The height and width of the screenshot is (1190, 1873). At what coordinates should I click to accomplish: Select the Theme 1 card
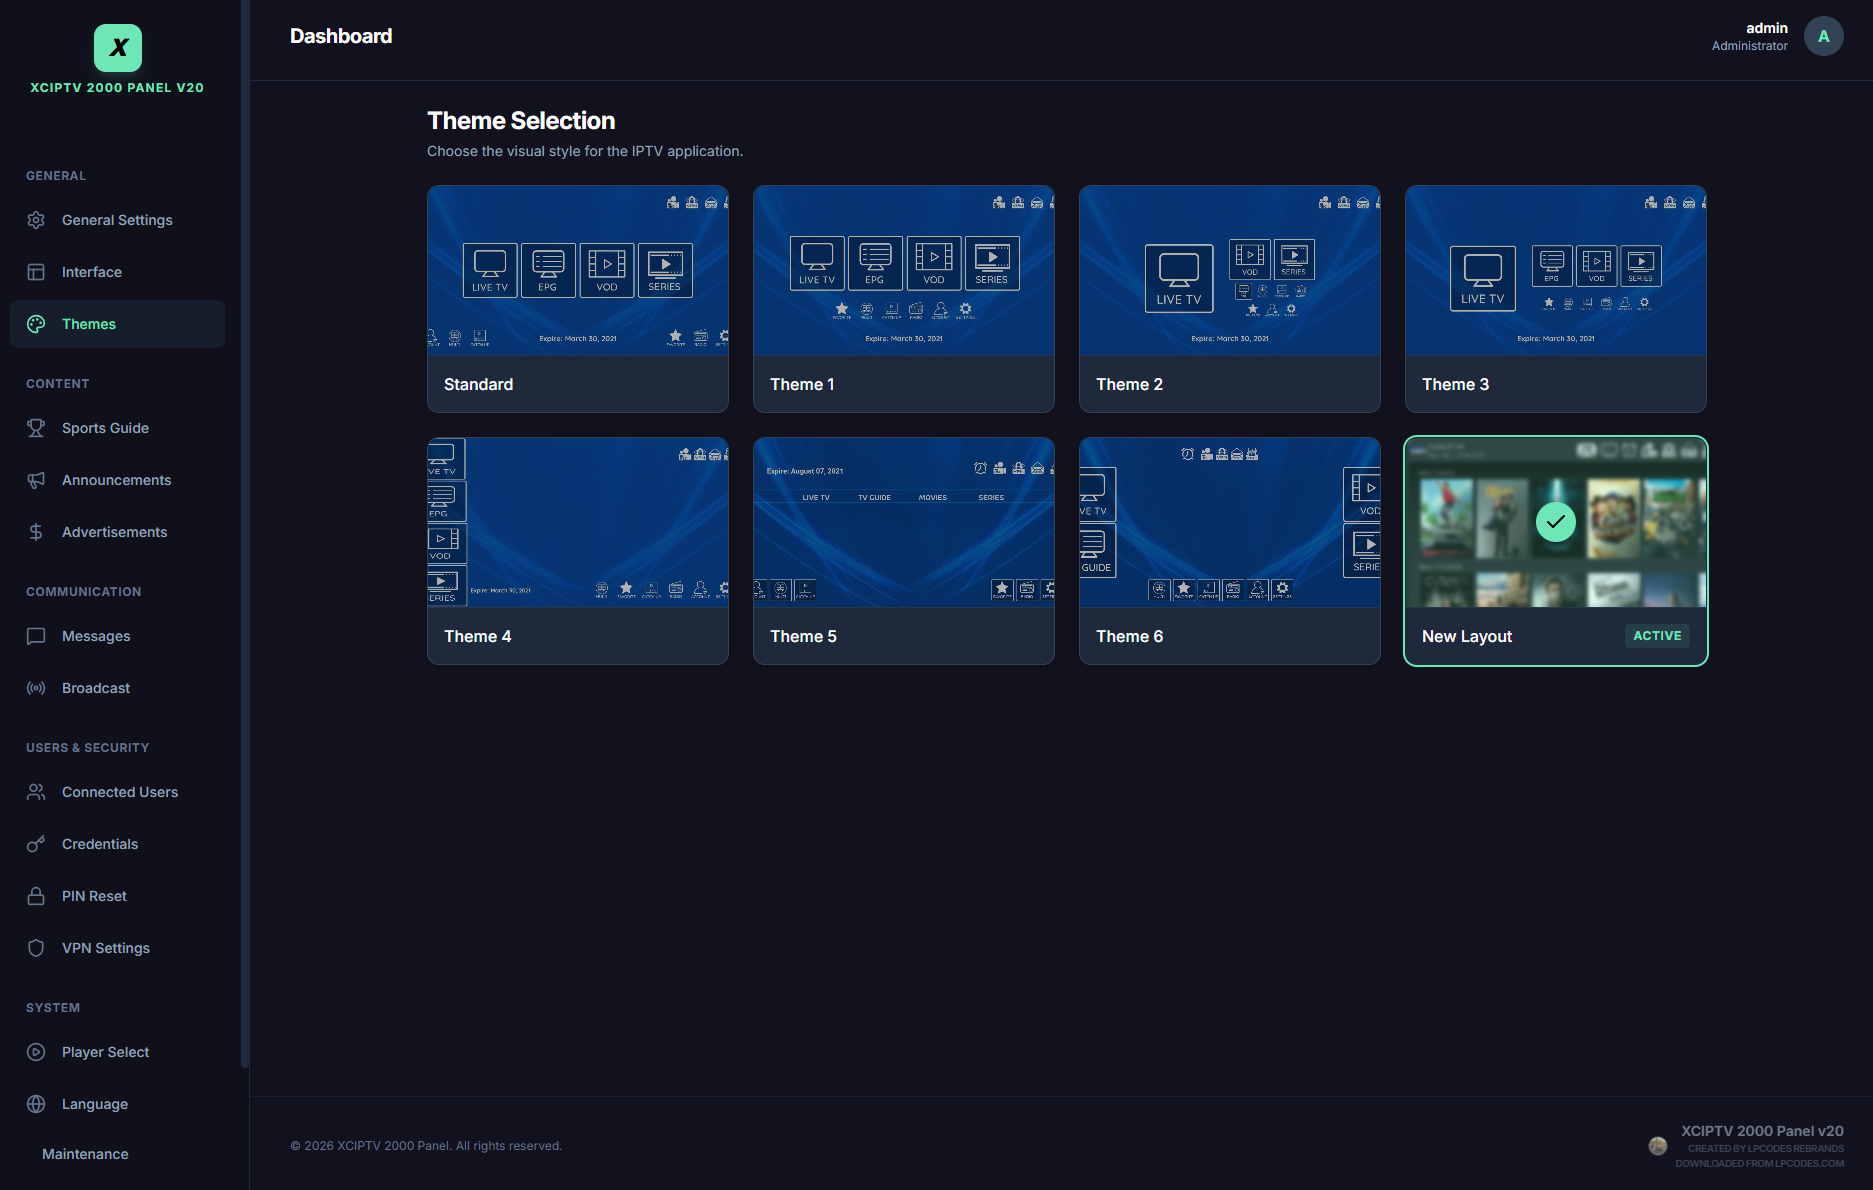[903, 299]
